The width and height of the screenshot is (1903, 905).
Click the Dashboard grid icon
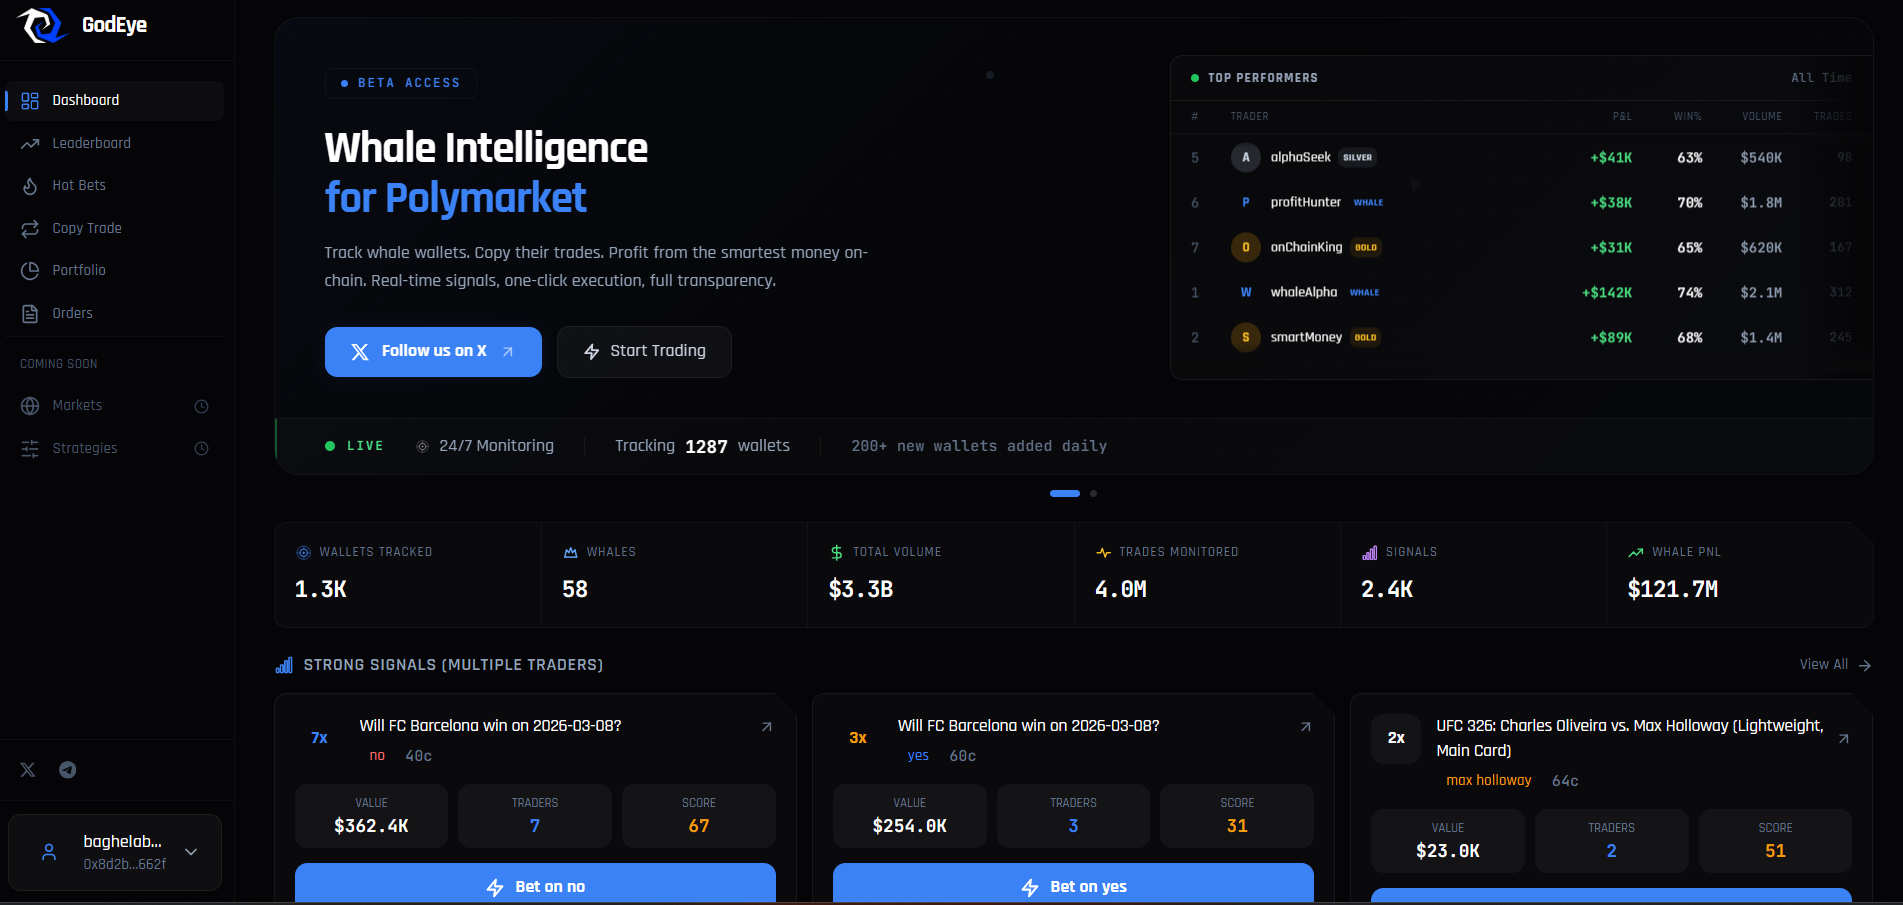30,101
